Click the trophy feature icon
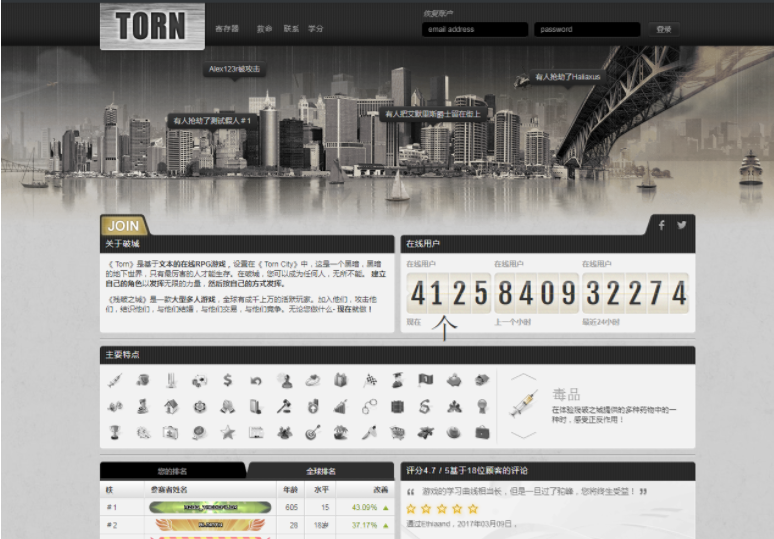The height and width of the screenshot is (539, 774). pyautogui.click(x=115, y=432)
